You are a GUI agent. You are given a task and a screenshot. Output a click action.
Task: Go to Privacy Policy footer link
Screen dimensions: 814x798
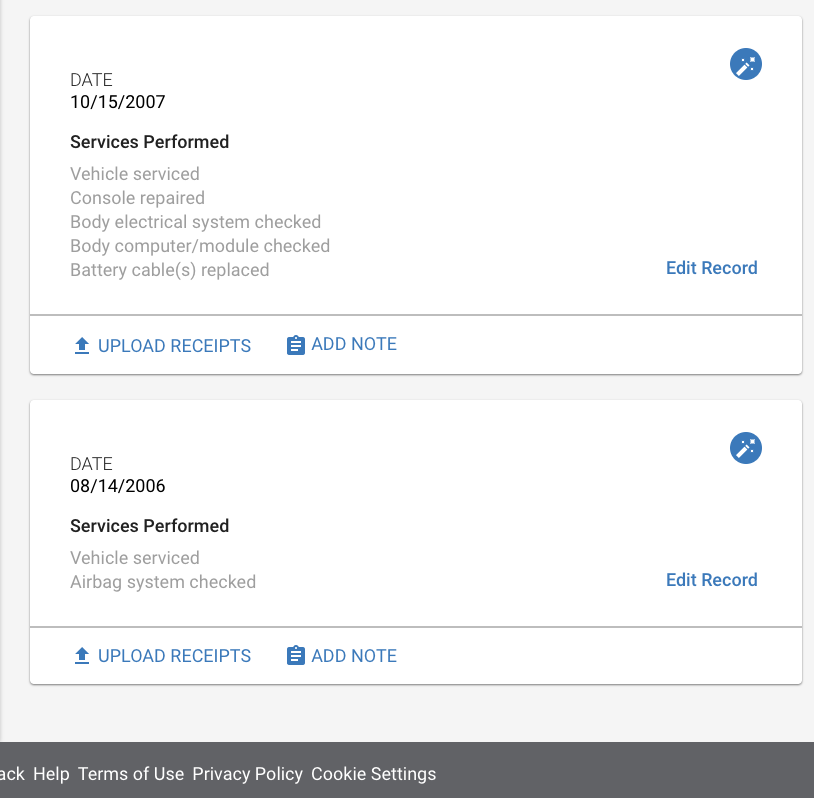[248, 774]
